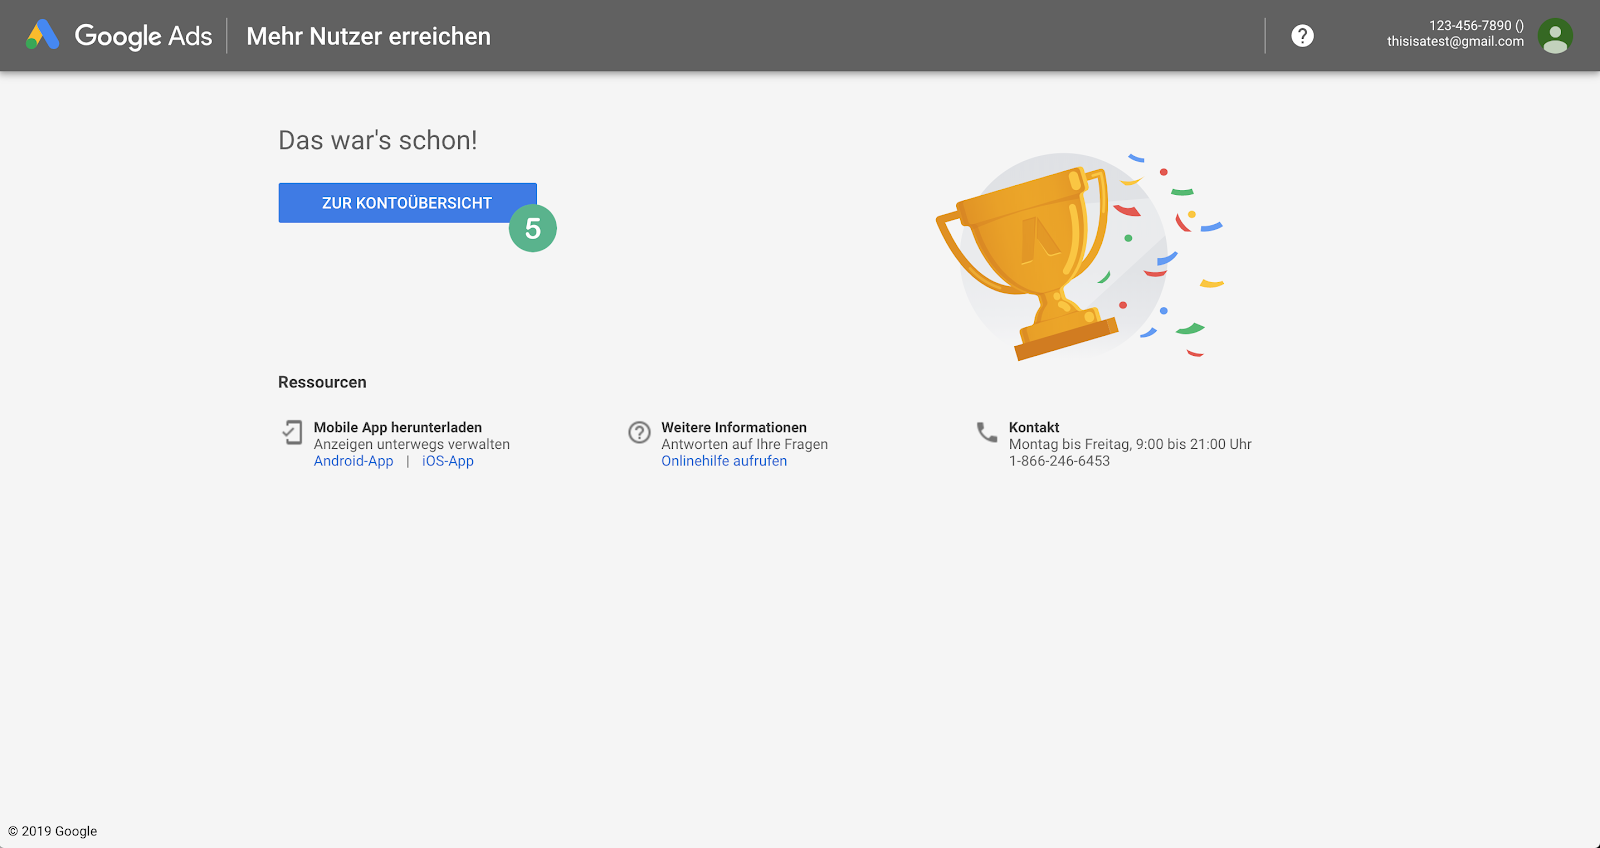The image size is (1600, 848).
Task: Click the Kontakt phone icon
Action: [987, 432]
